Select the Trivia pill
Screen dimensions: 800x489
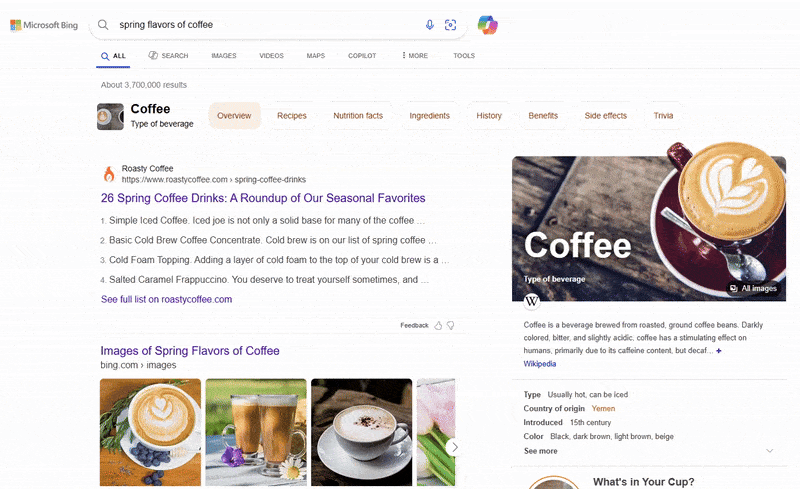pyautogui.click(x=663, y=115)
